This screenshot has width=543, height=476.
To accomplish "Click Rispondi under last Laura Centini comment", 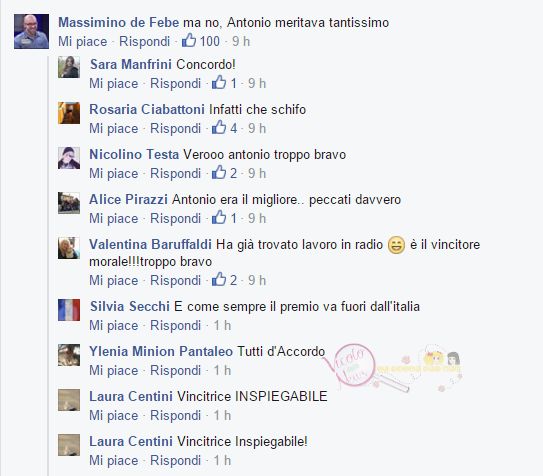I will pos(175,460).
